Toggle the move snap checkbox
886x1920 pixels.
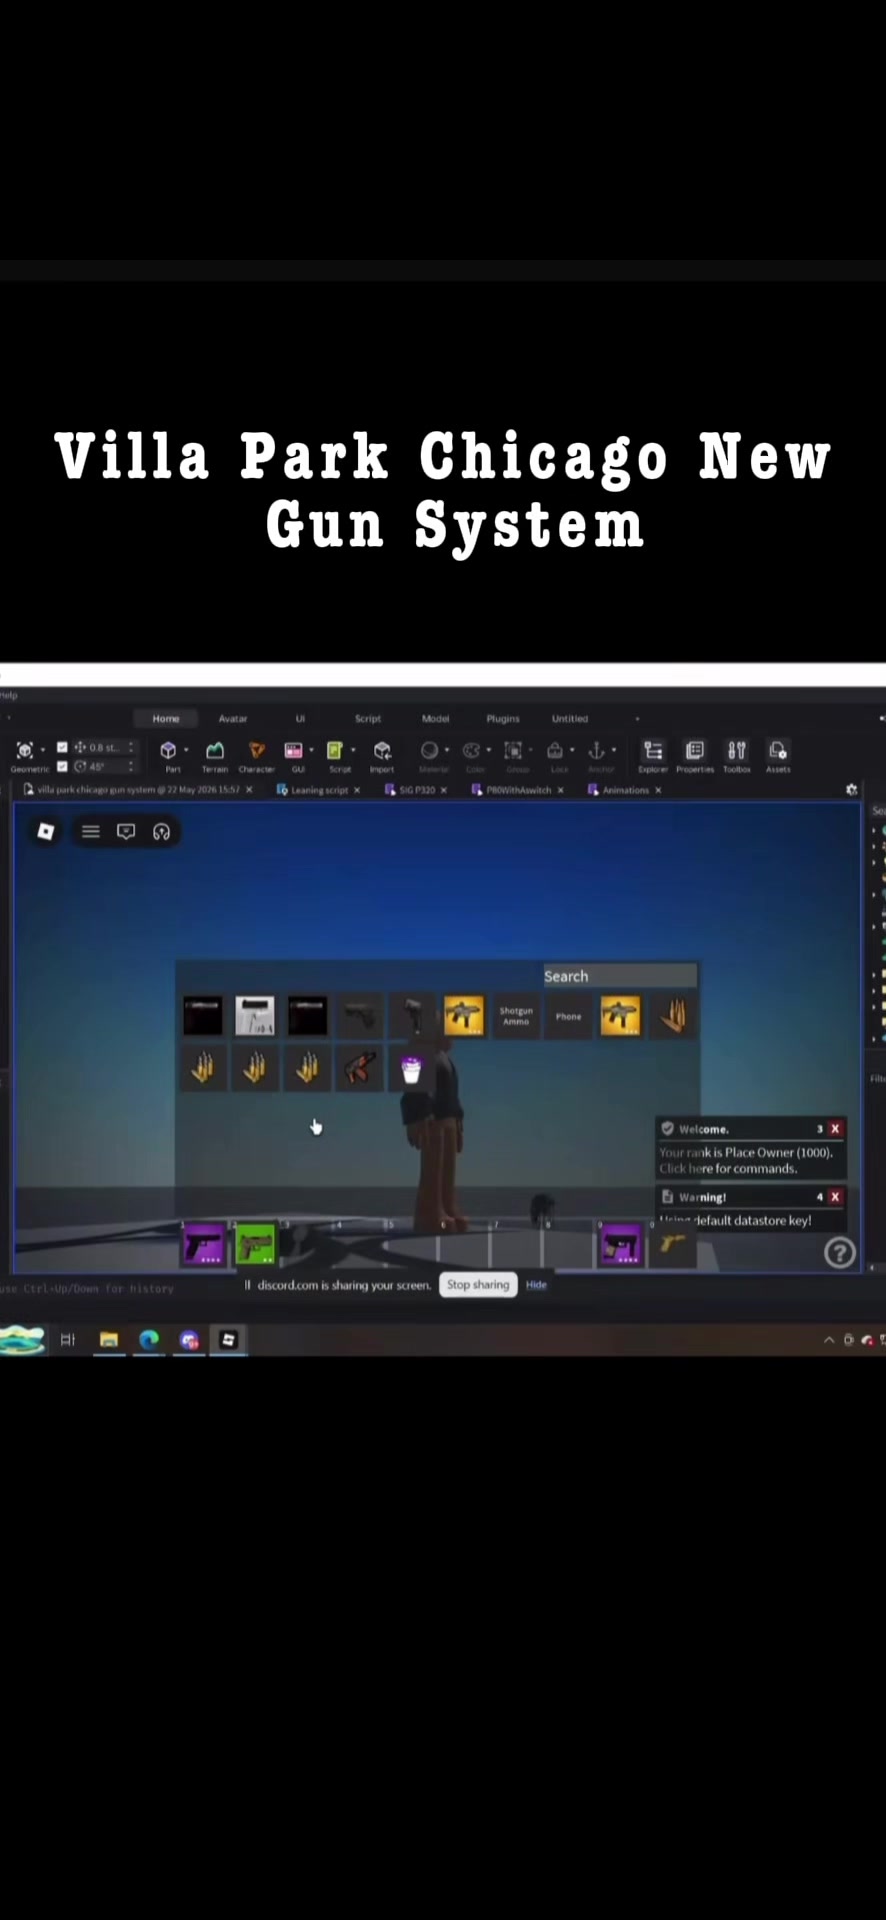[x=62, y=747]
